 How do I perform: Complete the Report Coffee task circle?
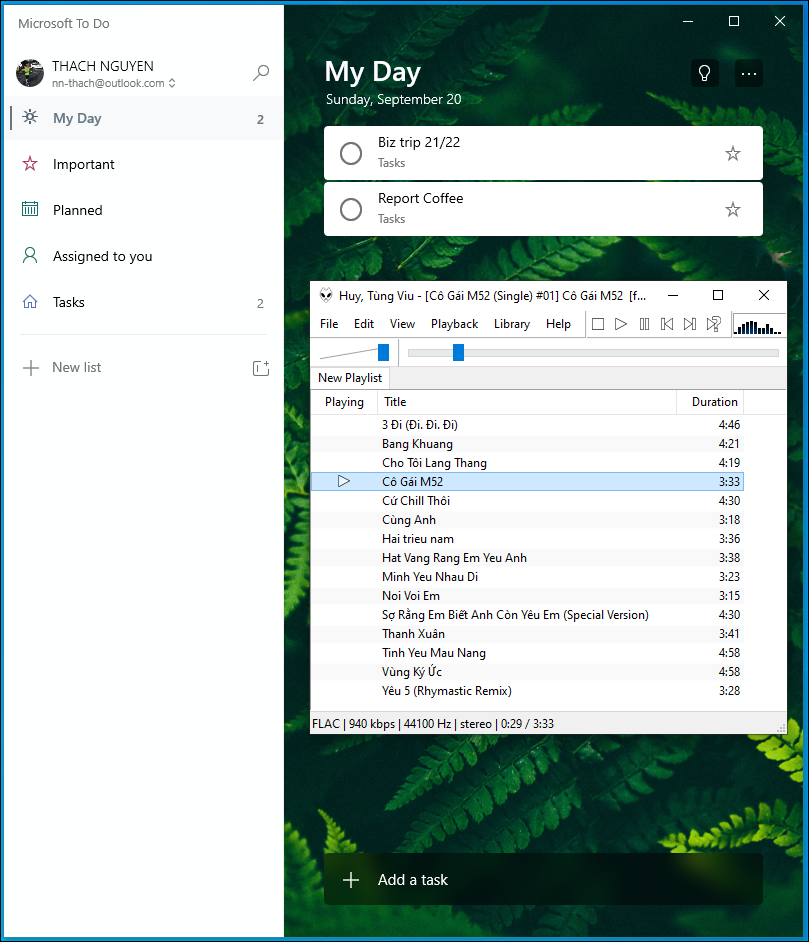(x=351, y=209)
